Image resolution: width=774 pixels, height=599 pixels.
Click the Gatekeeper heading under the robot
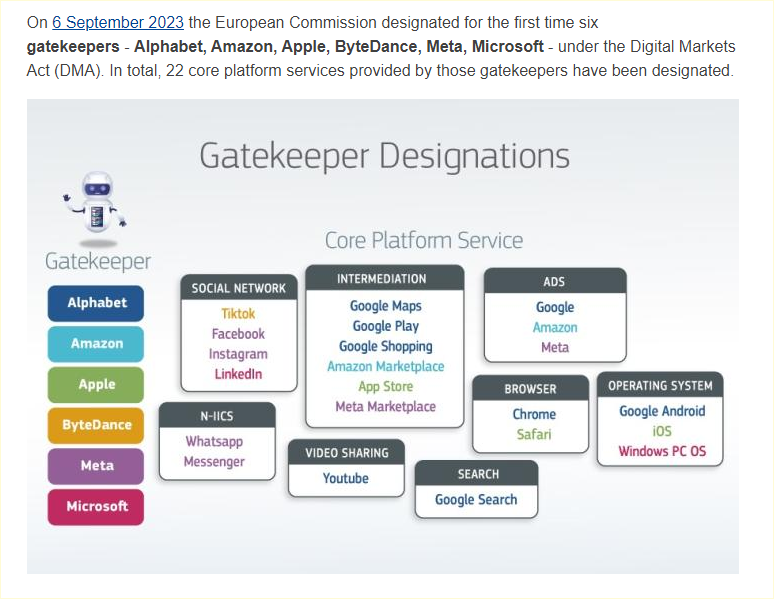point(98,261)
